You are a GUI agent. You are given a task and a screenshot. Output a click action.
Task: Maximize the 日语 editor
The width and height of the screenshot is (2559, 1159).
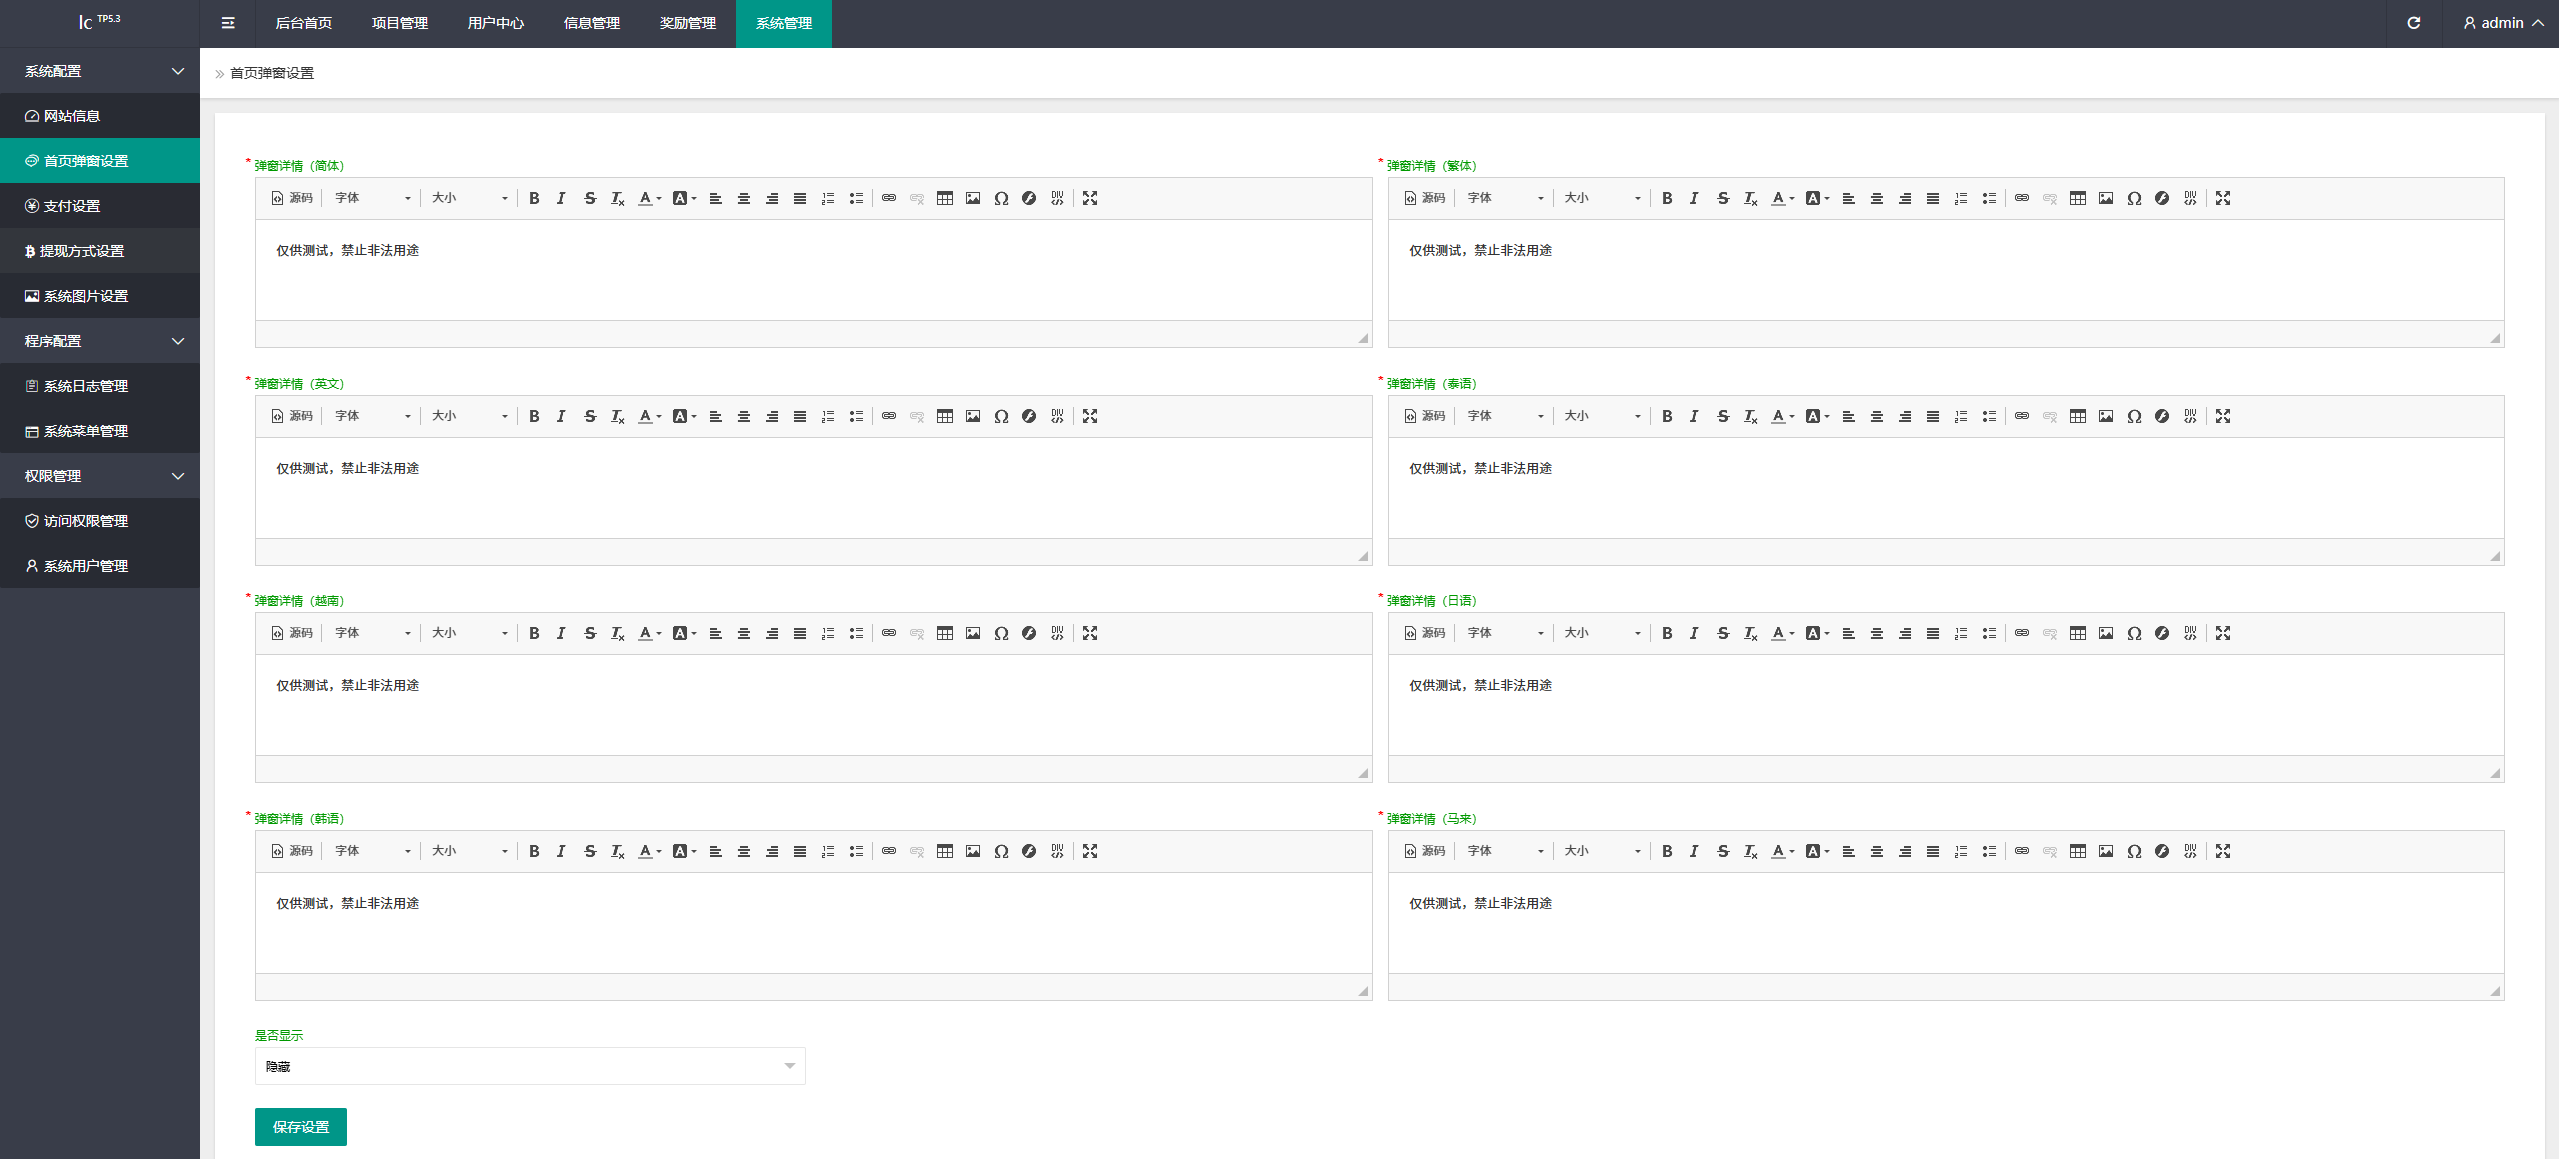point(2223,633)
